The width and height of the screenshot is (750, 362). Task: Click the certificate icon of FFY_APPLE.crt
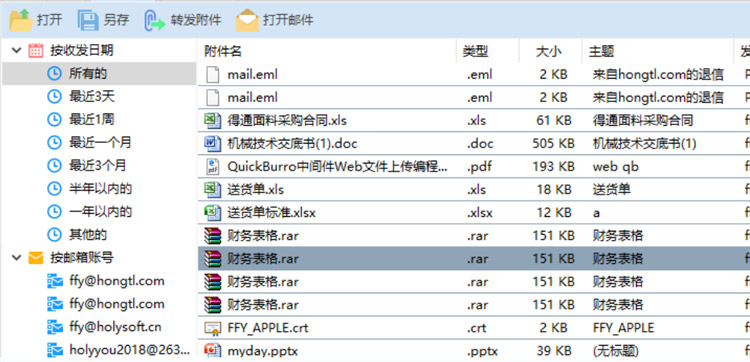(212, 328)
